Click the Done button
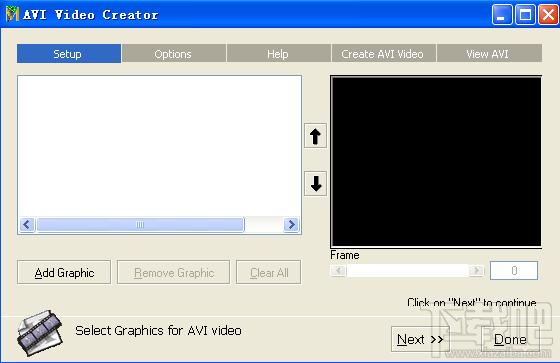 coord(510,339)
